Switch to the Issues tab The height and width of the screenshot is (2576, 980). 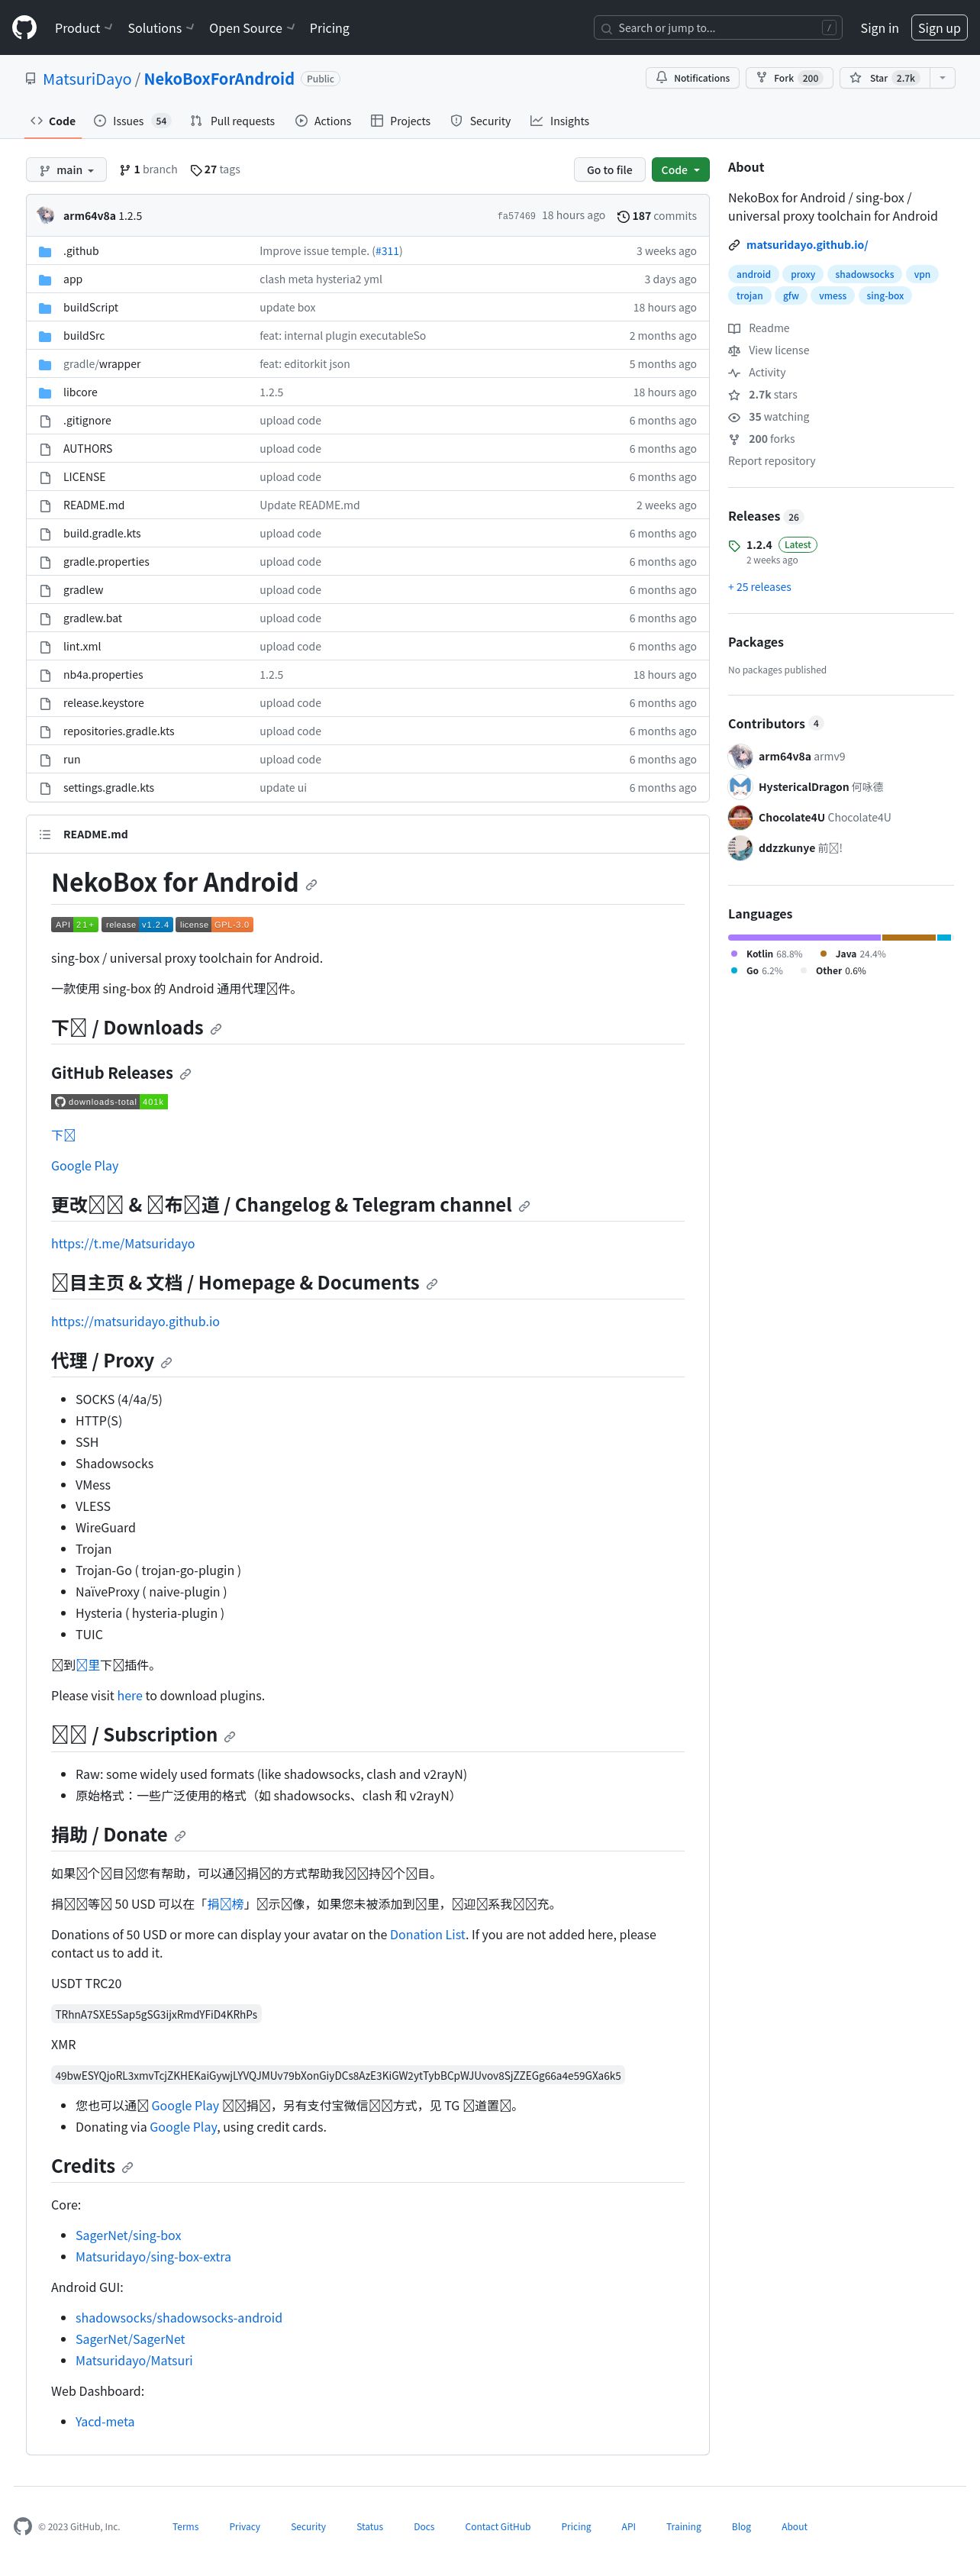tap(132, 121)
